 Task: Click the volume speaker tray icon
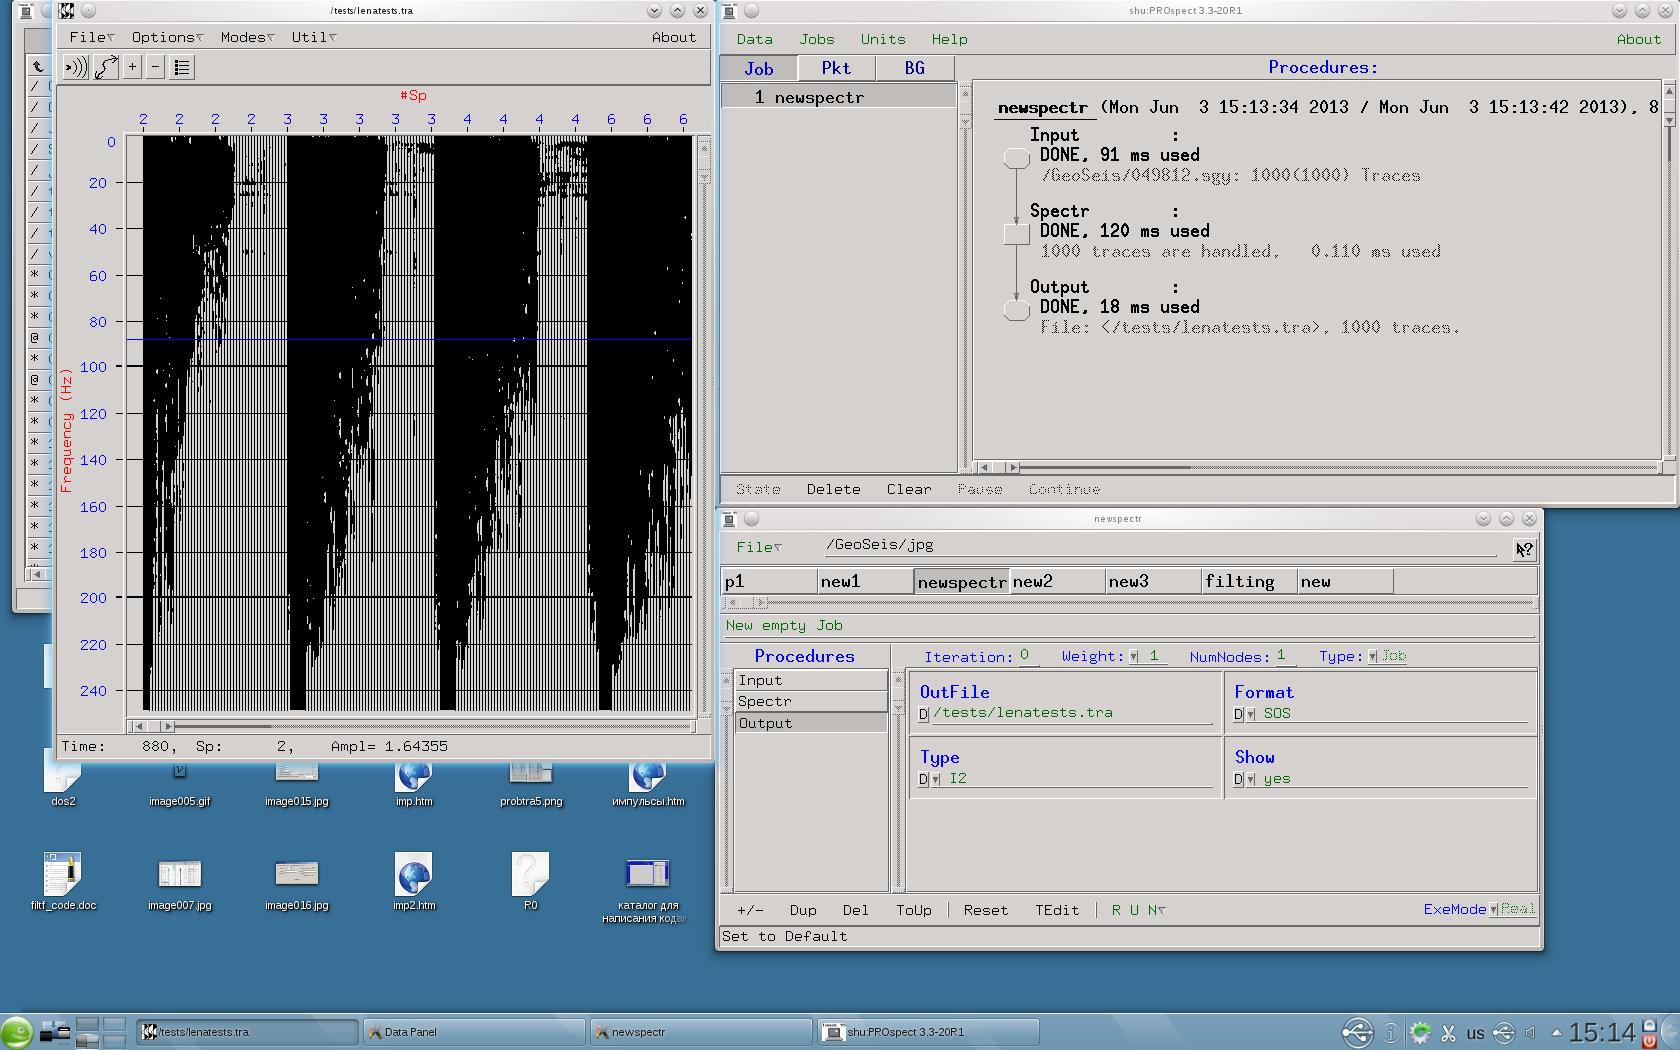tap(1530, 1032)
